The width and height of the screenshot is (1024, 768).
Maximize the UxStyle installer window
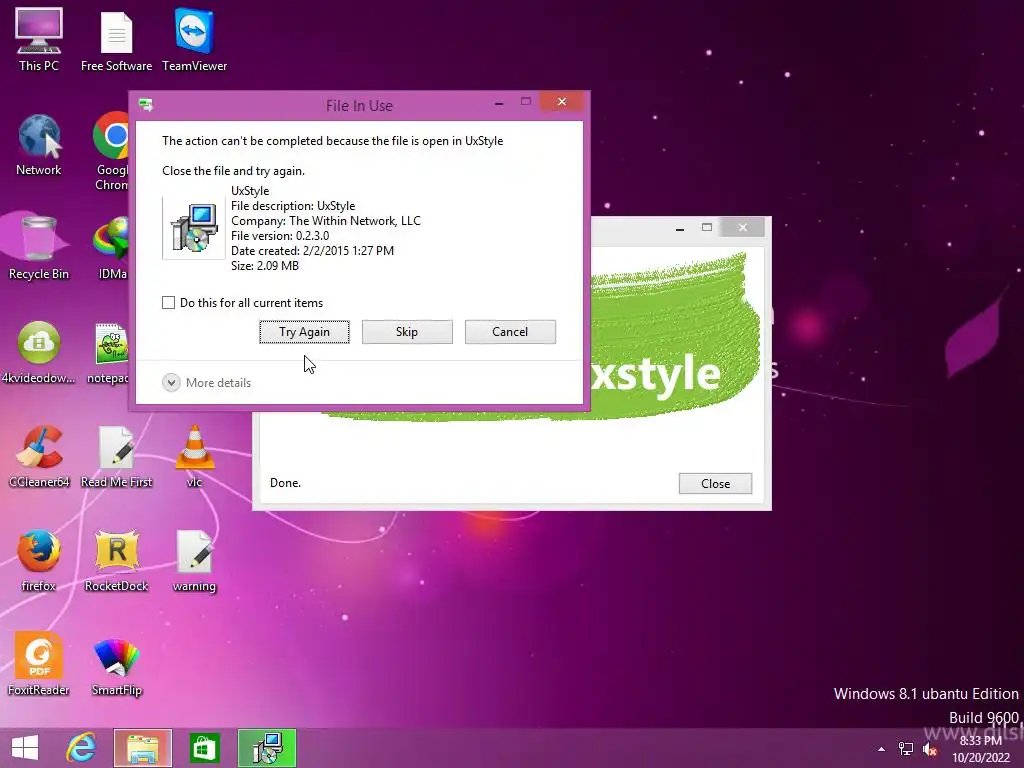click(x=707, y=227)
